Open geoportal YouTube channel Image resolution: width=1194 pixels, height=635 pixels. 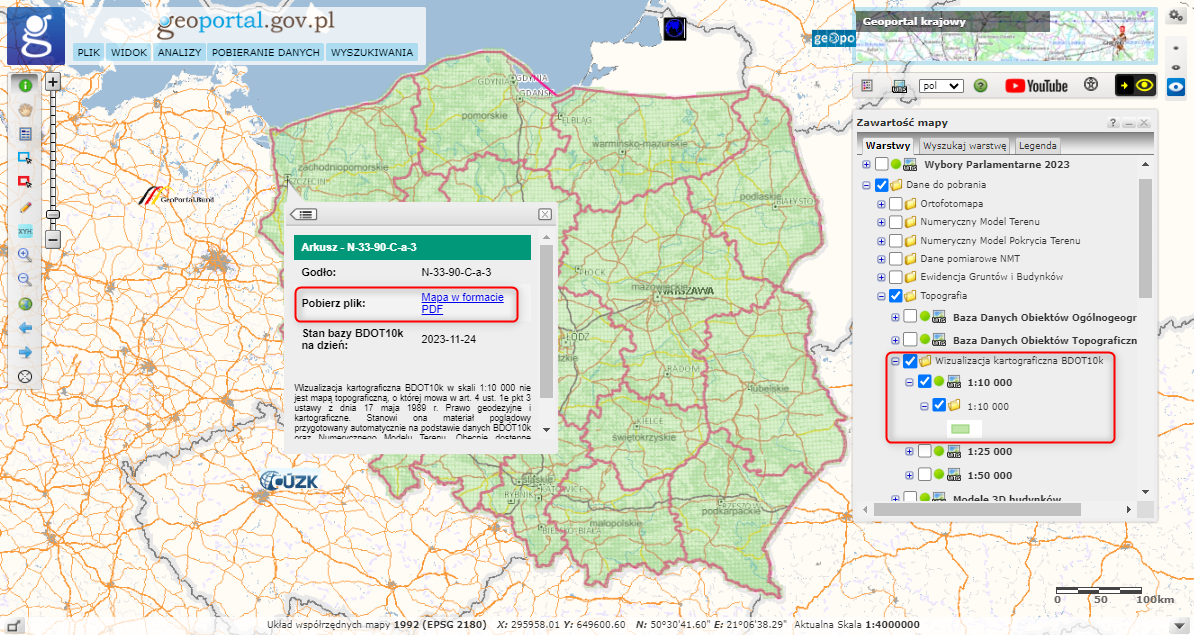coord(1035,86)
